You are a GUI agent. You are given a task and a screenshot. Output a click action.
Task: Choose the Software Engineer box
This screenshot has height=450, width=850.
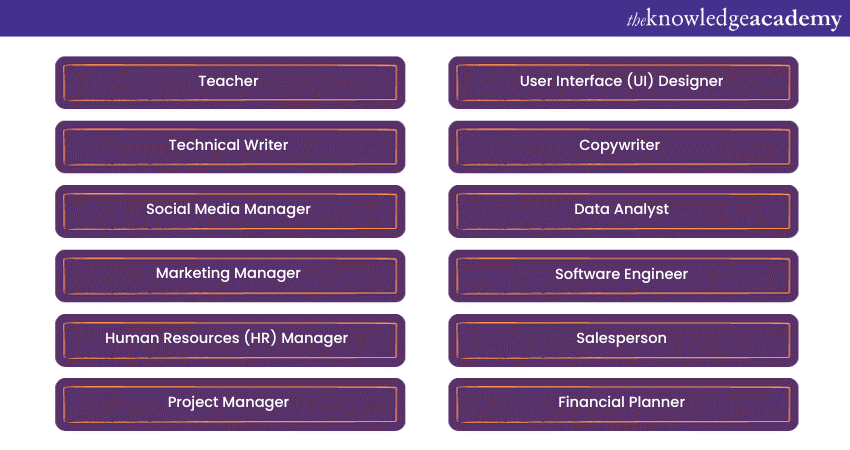[622, 274]
